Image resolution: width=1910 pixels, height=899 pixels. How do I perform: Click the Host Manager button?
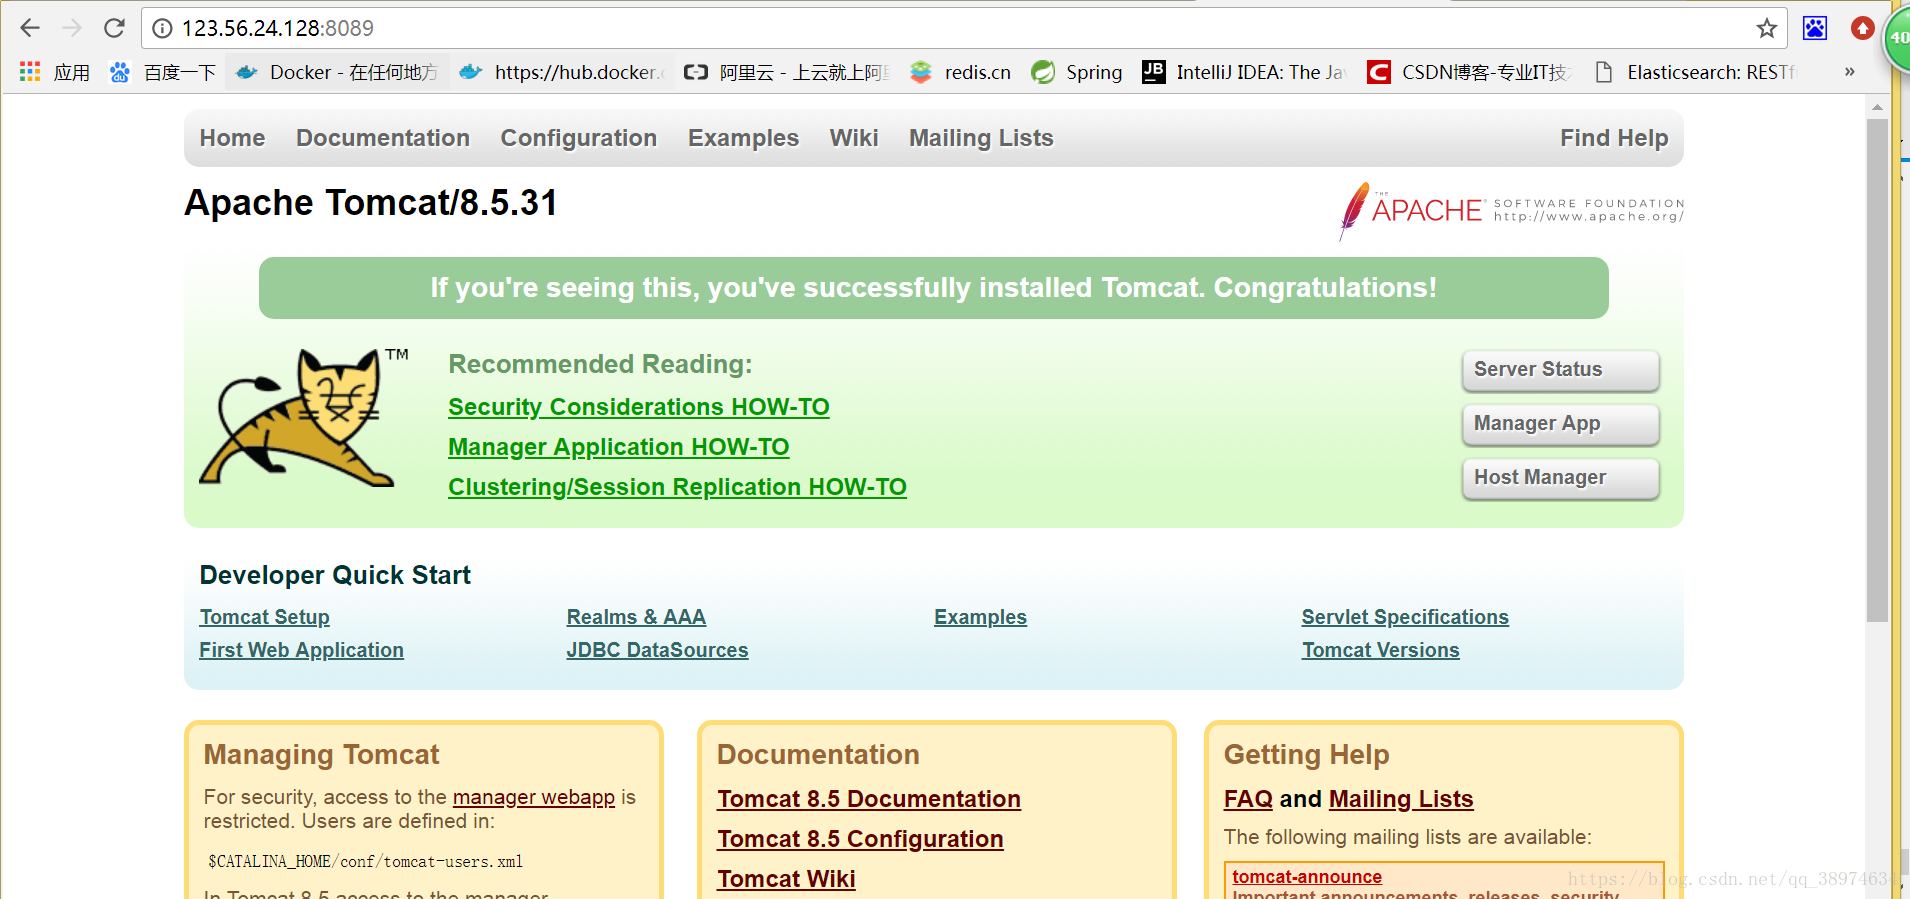1560,478
